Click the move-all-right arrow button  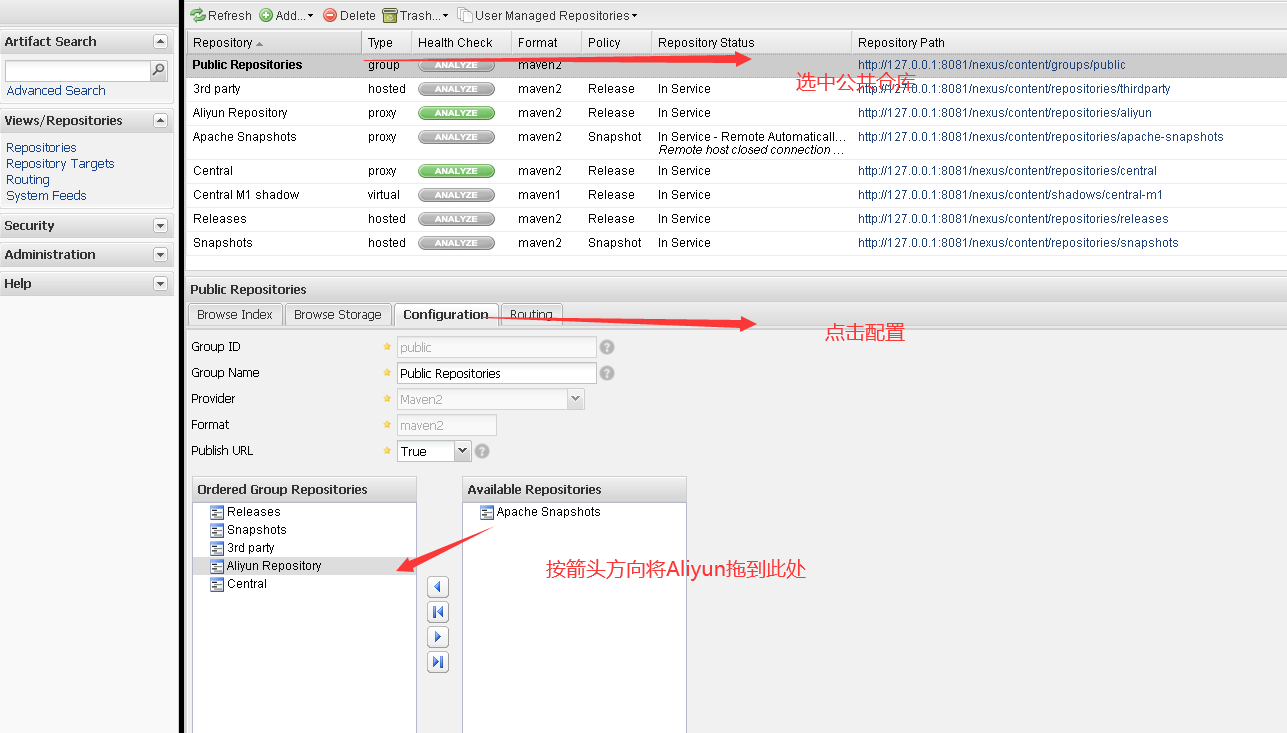click(x=437, y=662)
